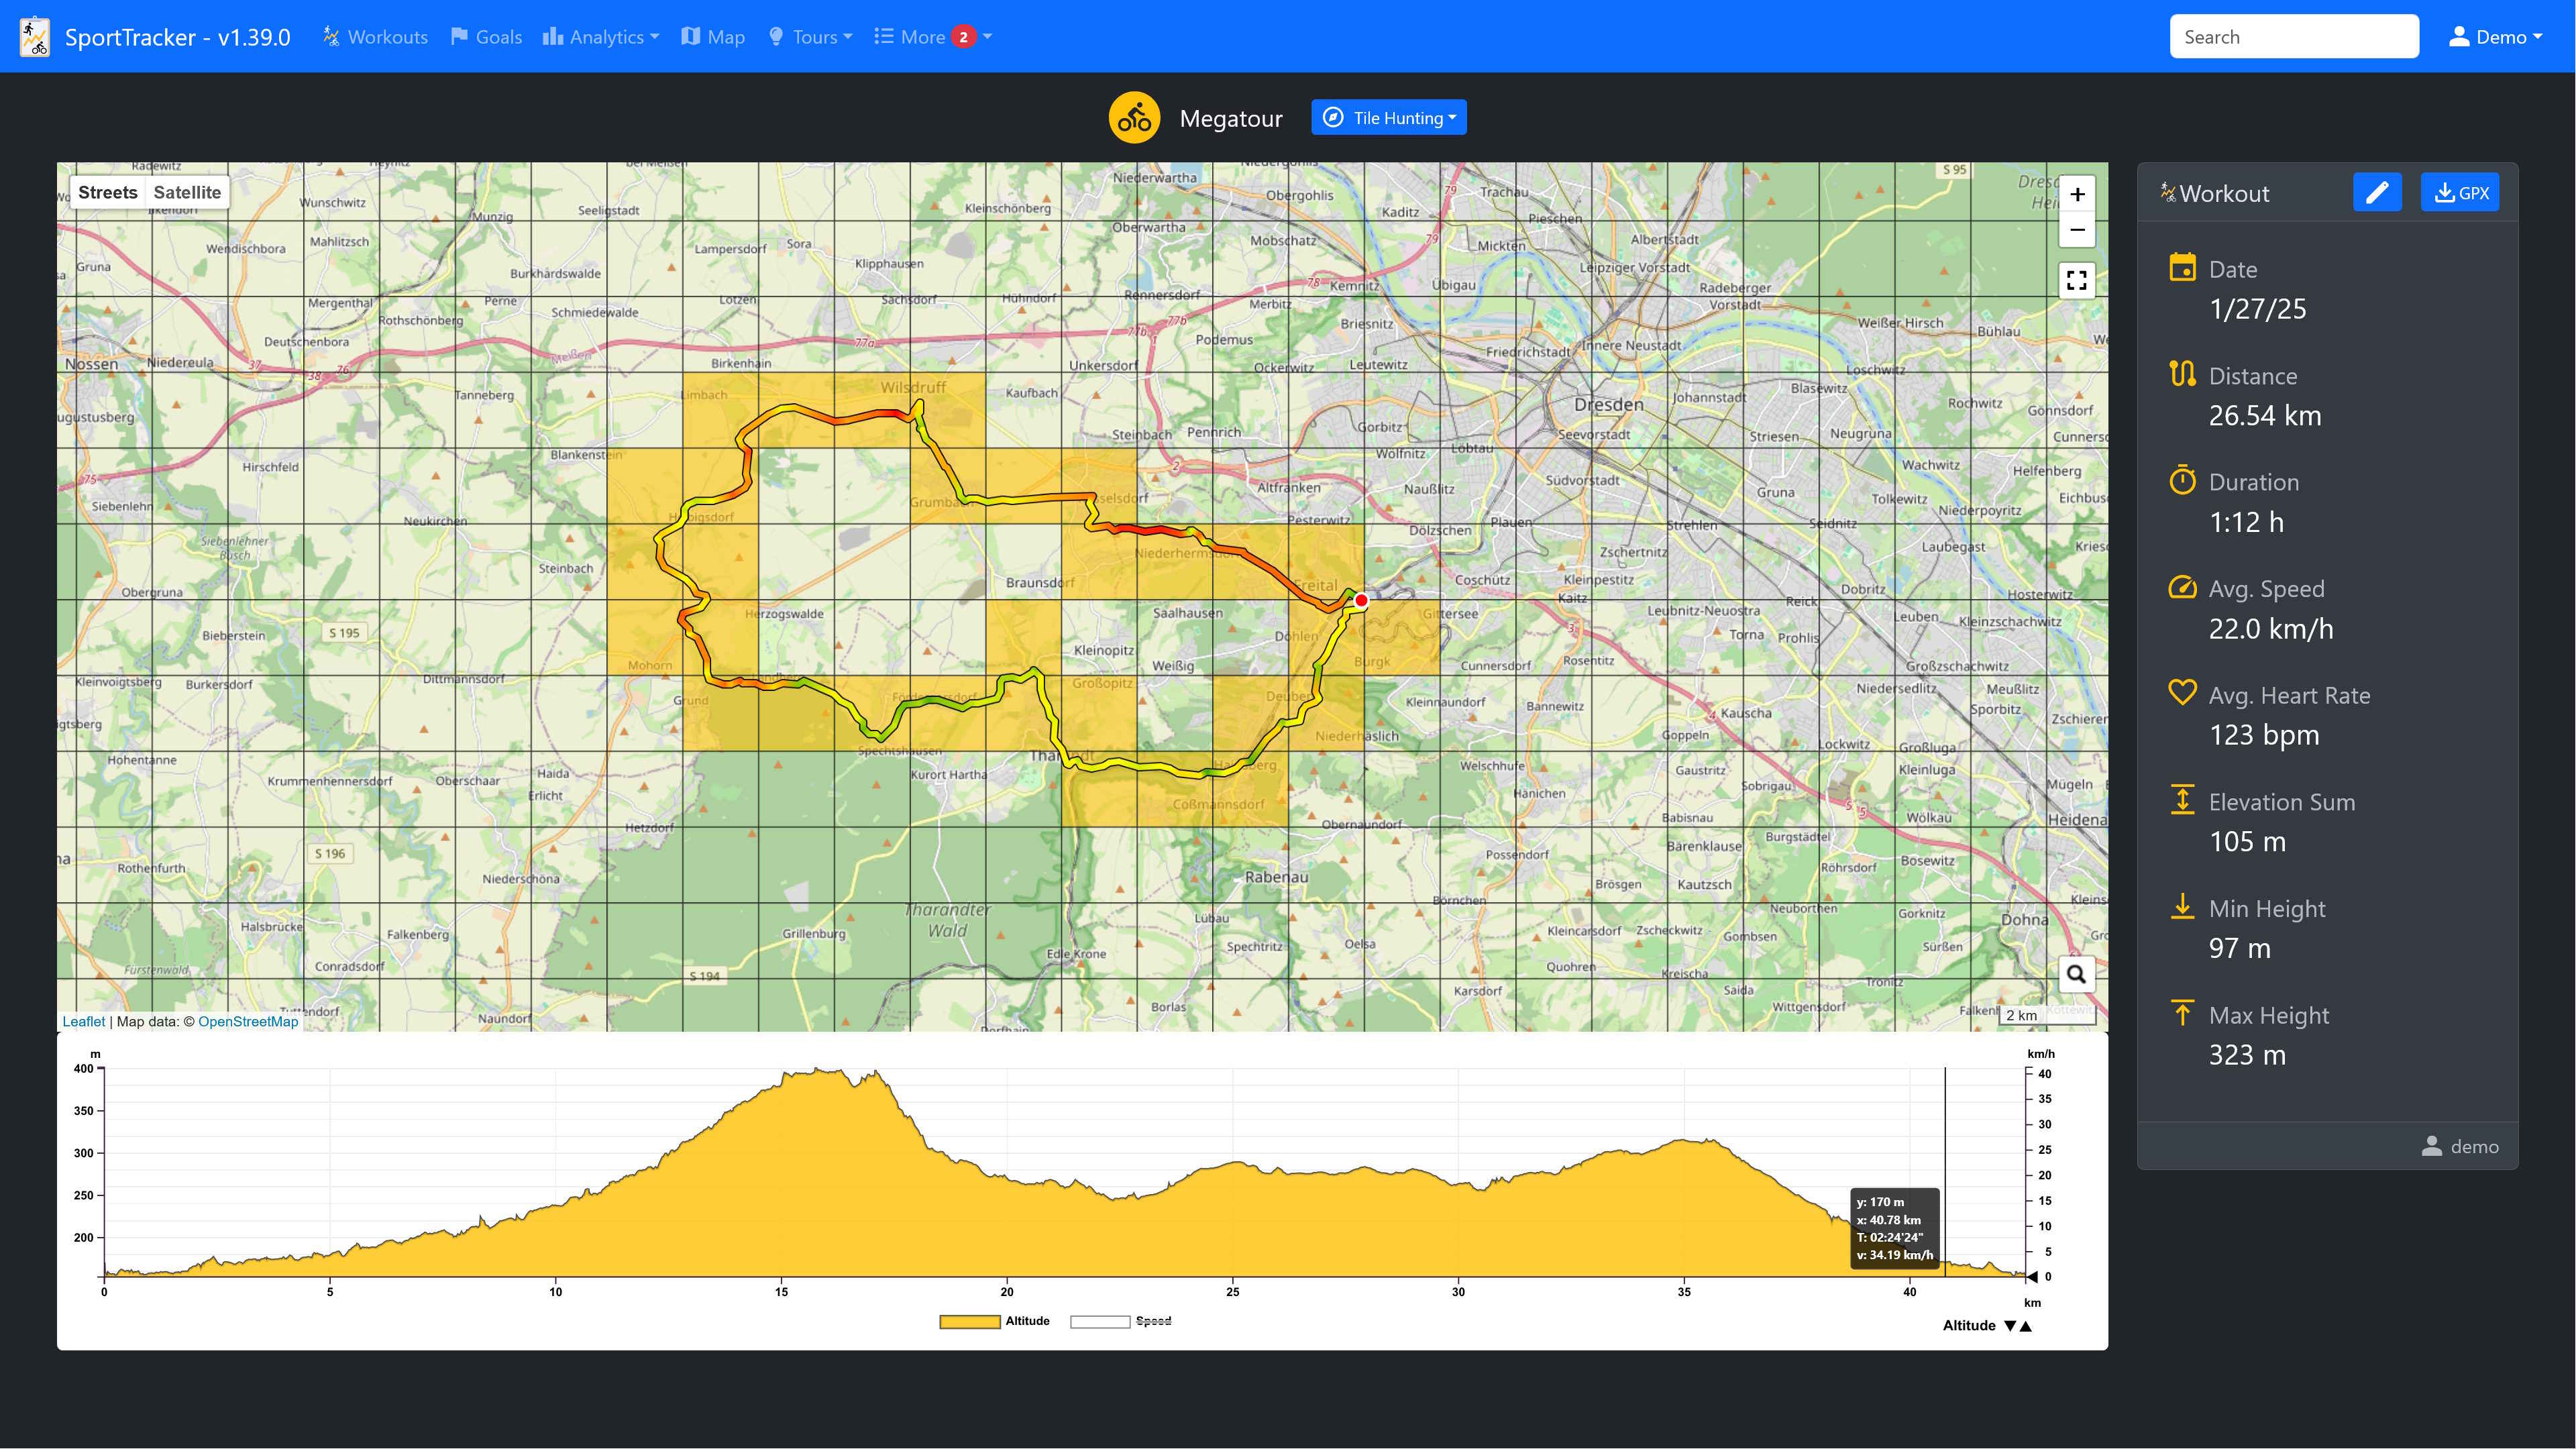Click the Analytics bar chart icon
2576x1449 pixels.
[552, 36]
